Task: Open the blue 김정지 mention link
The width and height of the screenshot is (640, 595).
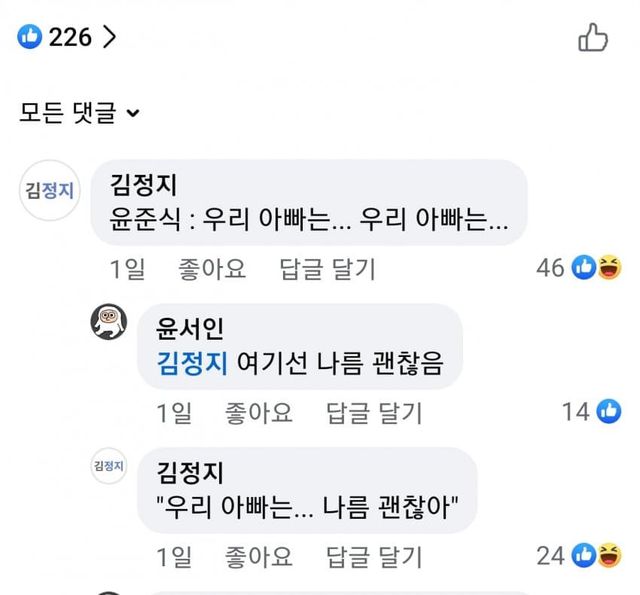Action: (193, 365)
